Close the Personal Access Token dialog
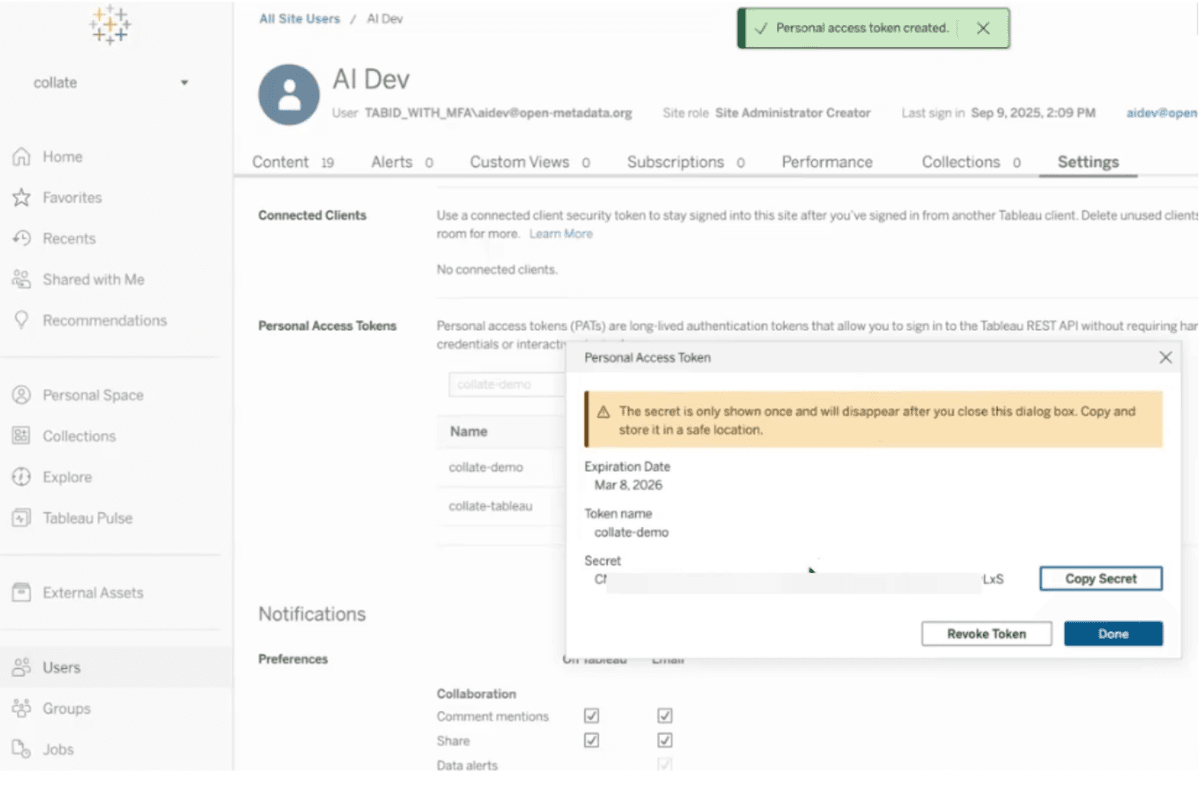1200x787 pixels. coord(1165,357)
